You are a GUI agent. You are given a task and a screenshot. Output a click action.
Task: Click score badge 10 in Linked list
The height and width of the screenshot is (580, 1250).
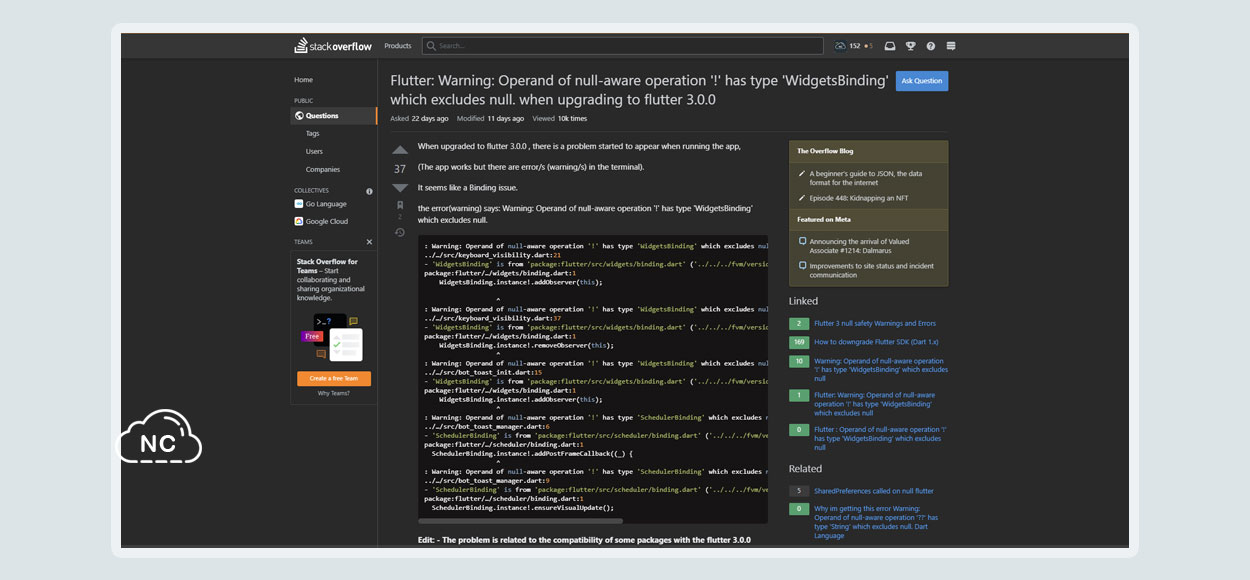pyautogui.click(x=799, y=361)
